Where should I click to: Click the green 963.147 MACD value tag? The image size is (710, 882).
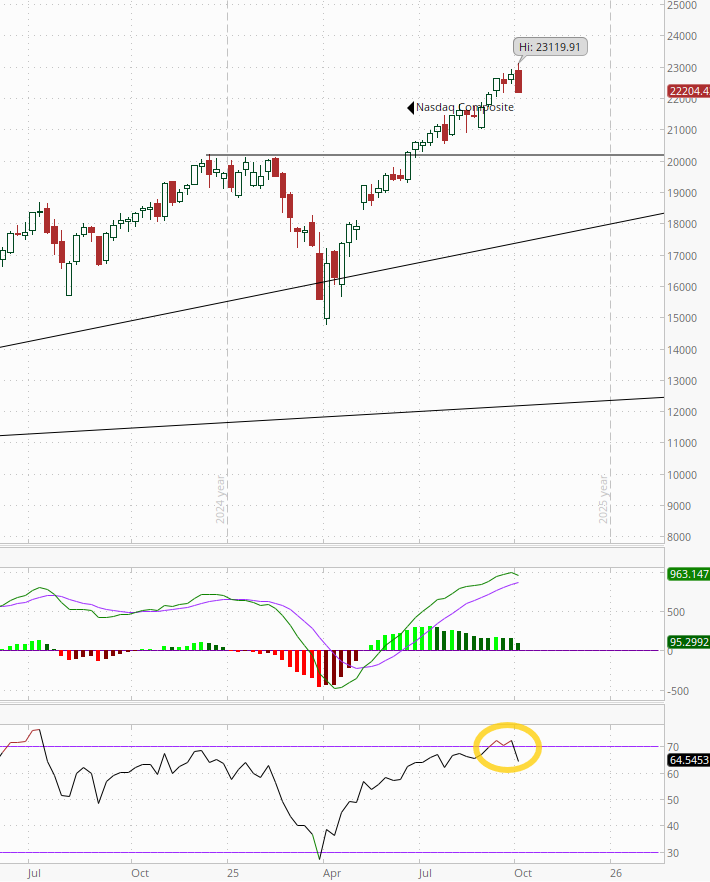(x=689, y=574)
